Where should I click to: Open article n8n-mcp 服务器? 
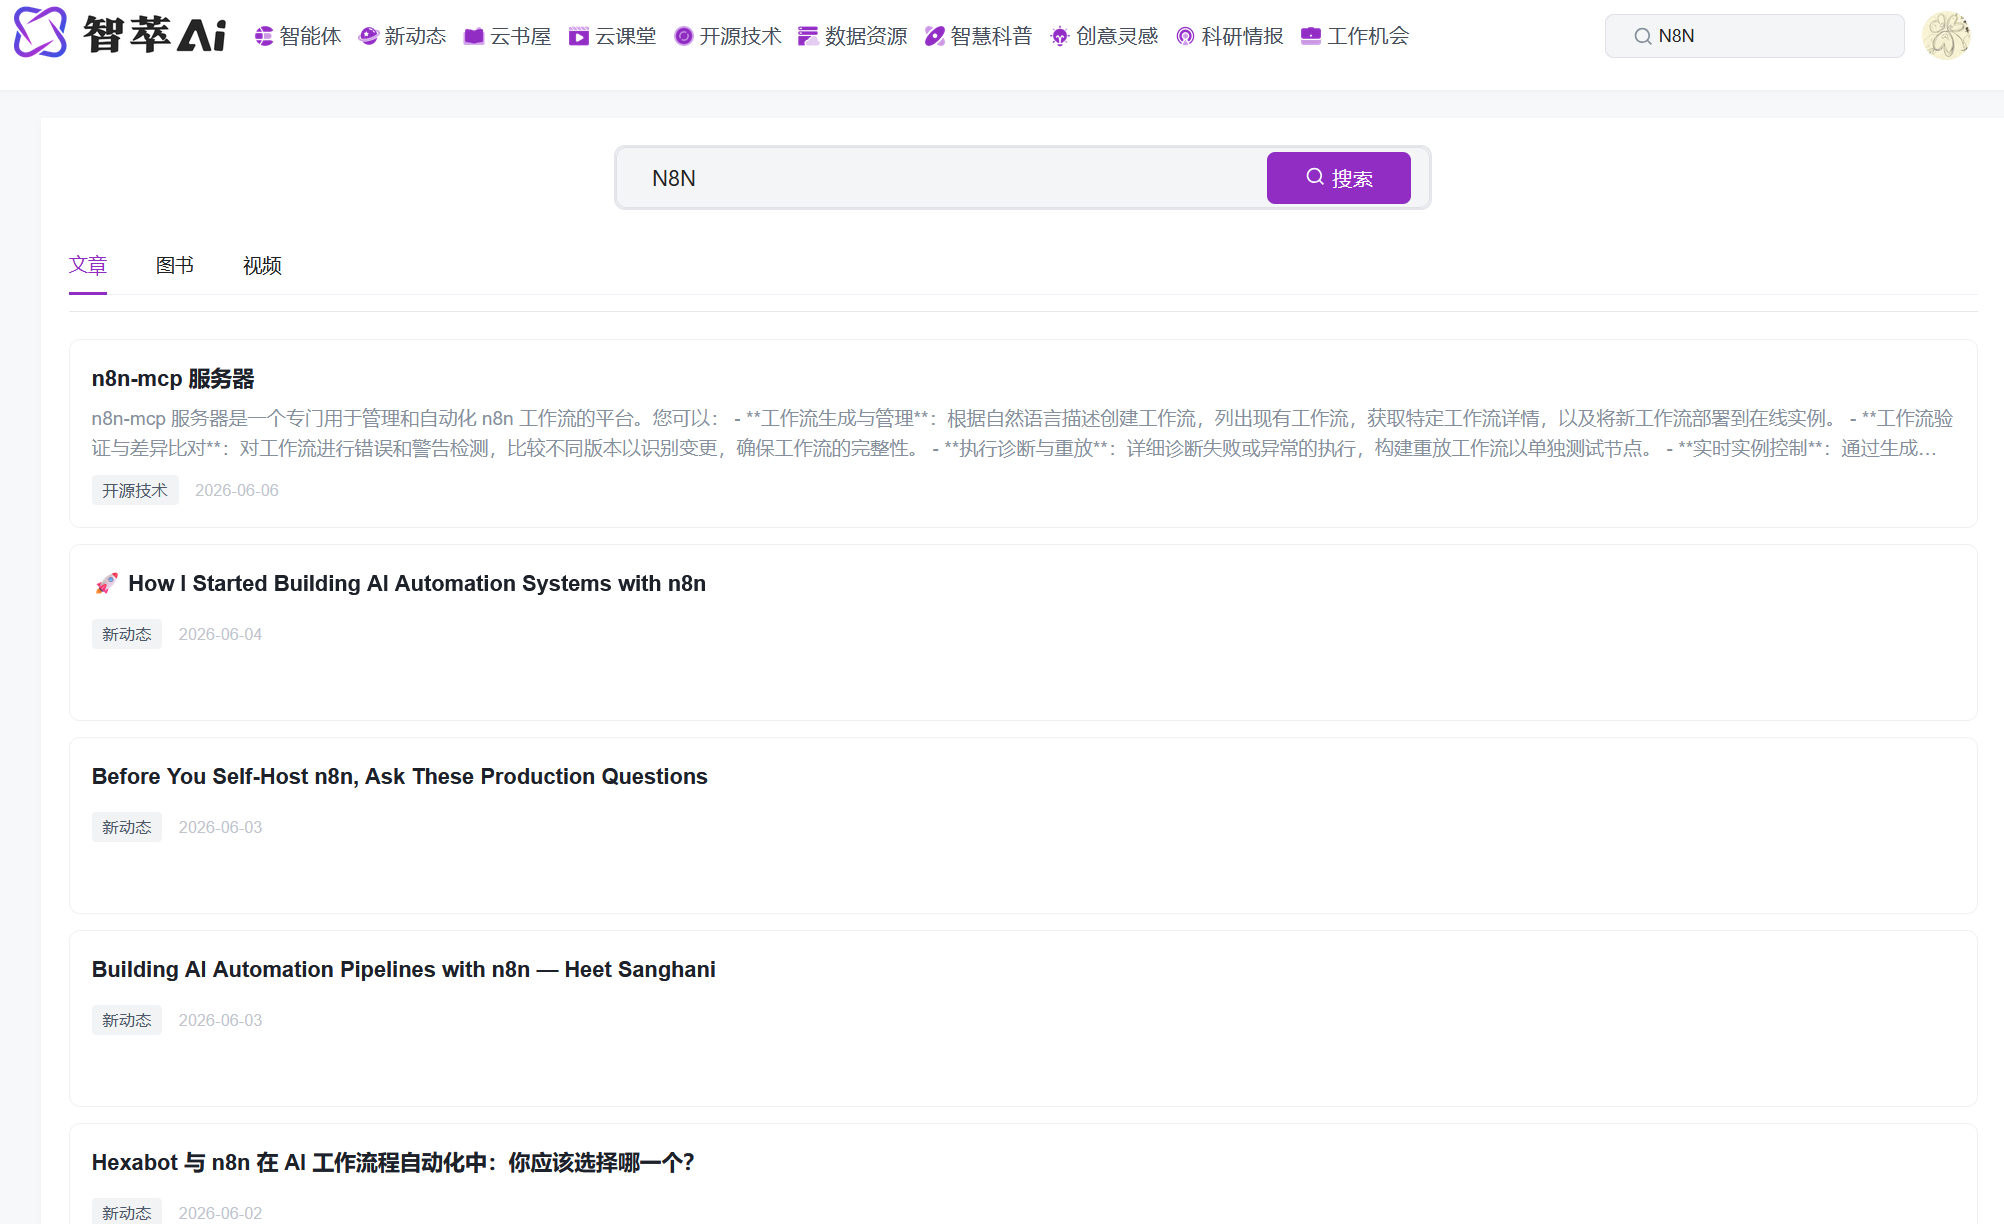173,378
